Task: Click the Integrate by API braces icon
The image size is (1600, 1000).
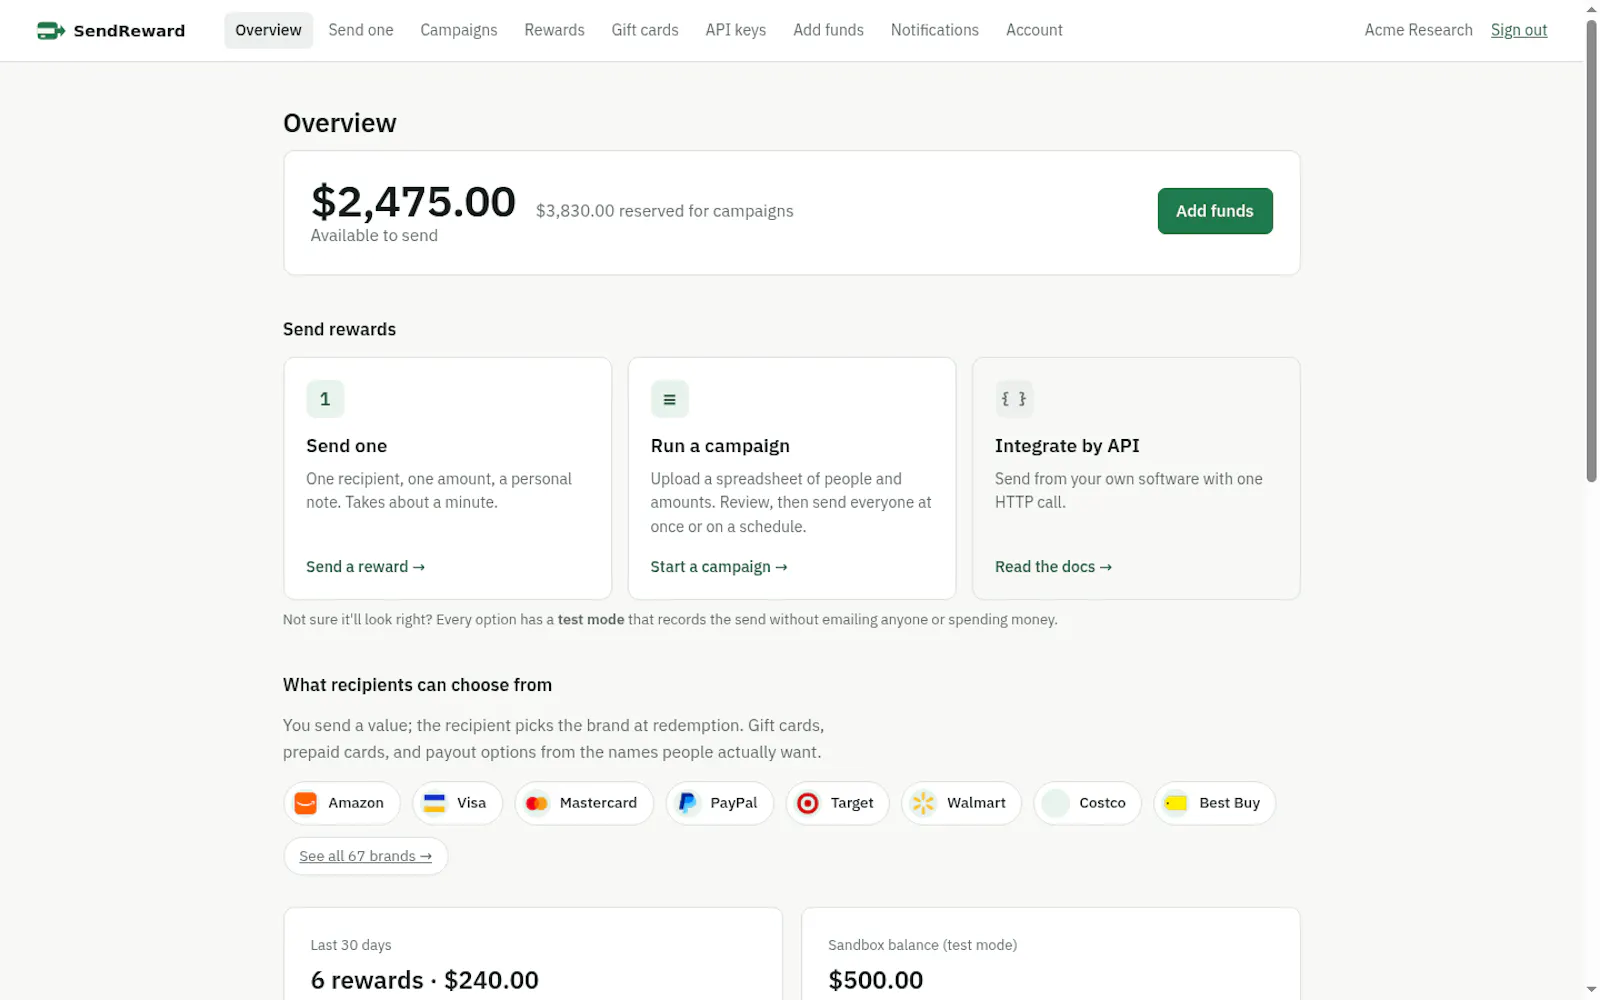Action: tap(1013, 399)
